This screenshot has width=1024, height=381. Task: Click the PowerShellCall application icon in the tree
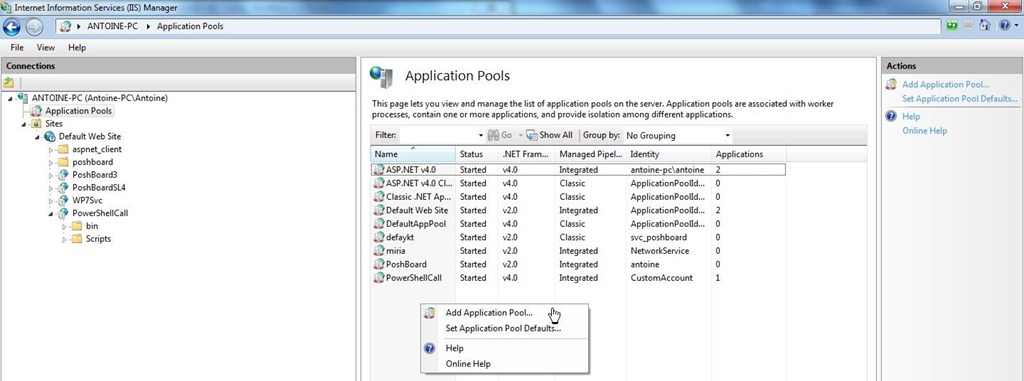tap(63, 214)
